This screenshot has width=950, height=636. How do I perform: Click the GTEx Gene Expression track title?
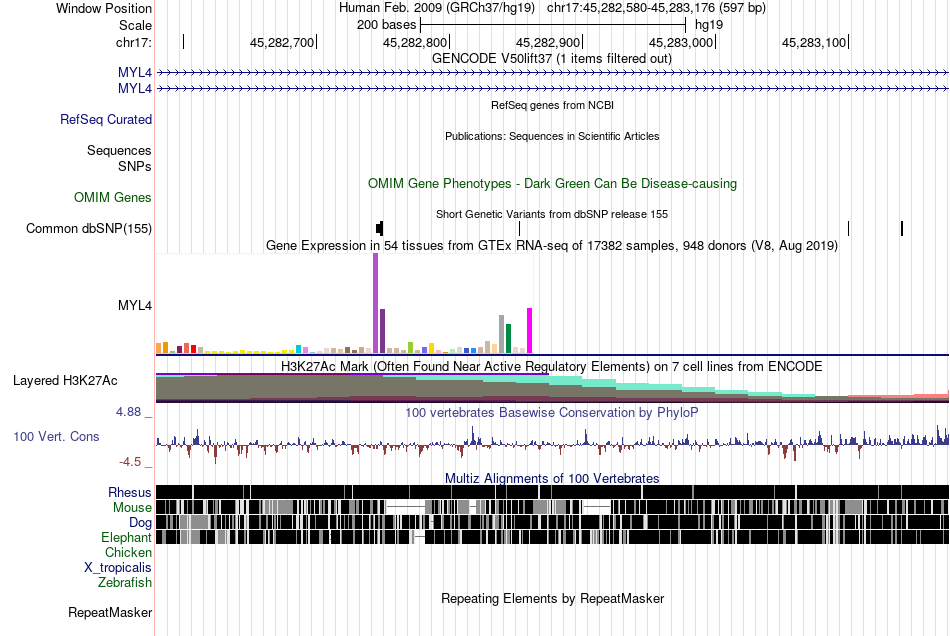point(552,245)
